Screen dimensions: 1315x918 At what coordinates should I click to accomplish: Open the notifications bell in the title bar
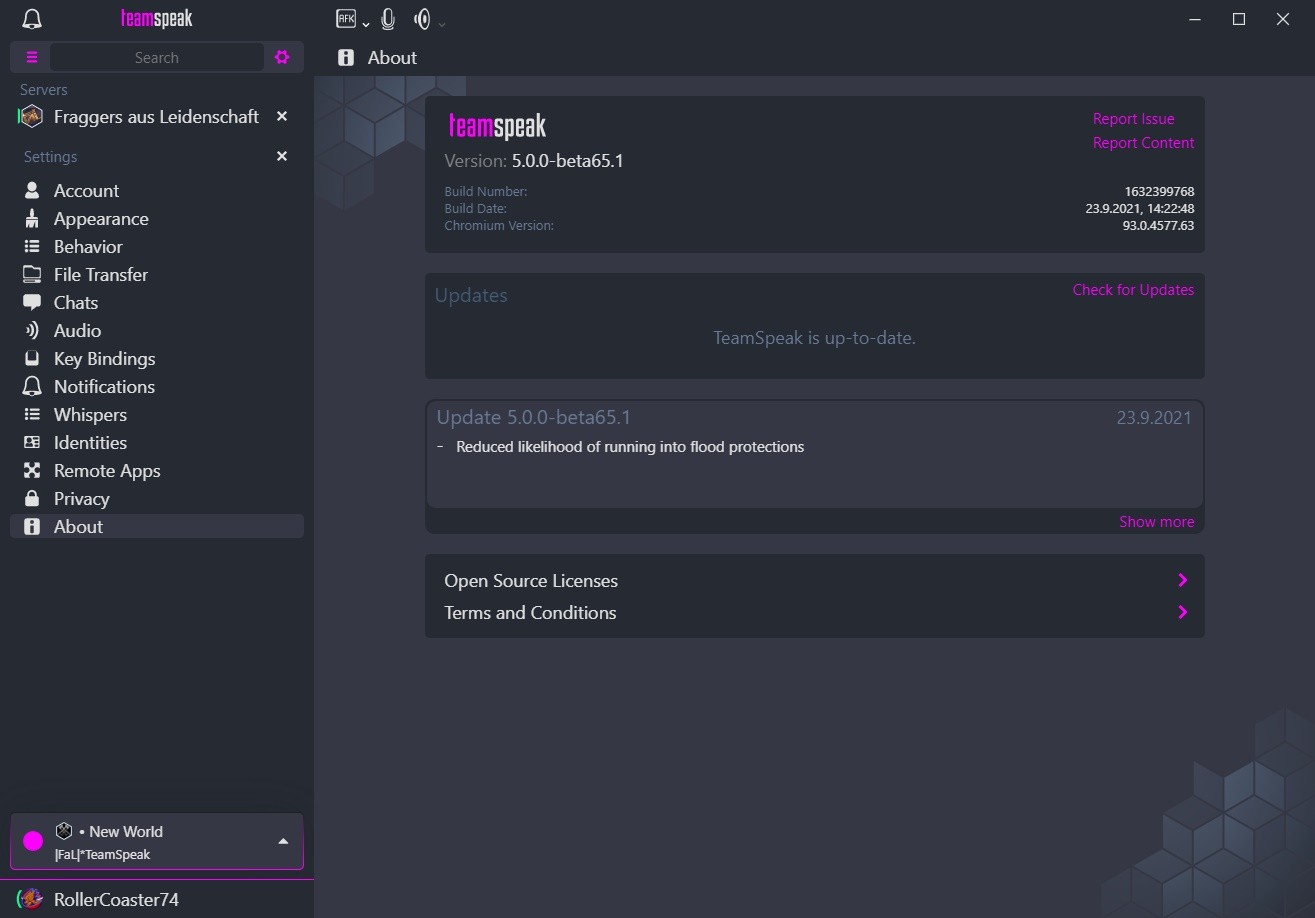pos(32,19)
